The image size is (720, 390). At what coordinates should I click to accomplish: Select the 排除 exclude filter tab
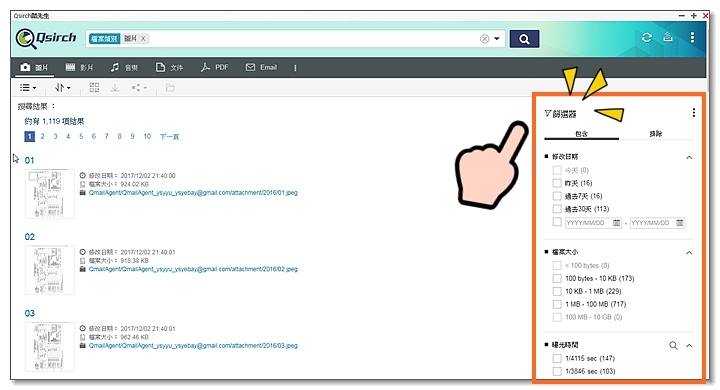click(656, 134)
